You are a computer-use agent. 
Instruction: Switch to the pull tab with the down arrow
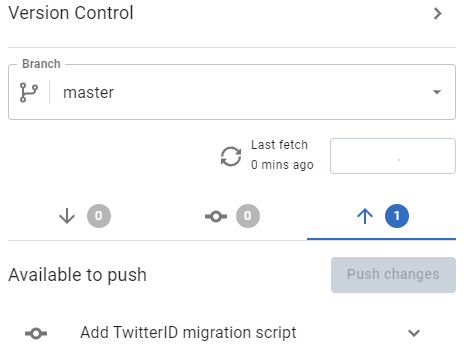pyautogui.click(x=83, y=216)
